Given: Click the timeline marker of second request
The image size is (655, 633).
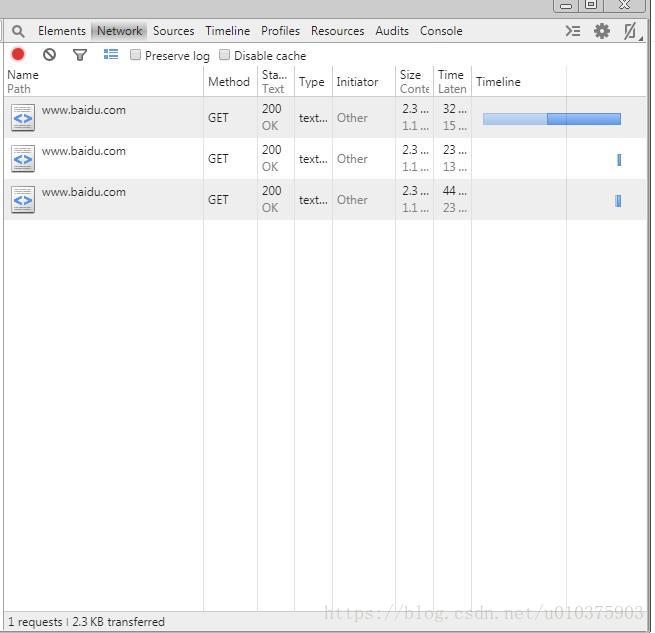Looking at the screenshot, I should click(619, 160).
